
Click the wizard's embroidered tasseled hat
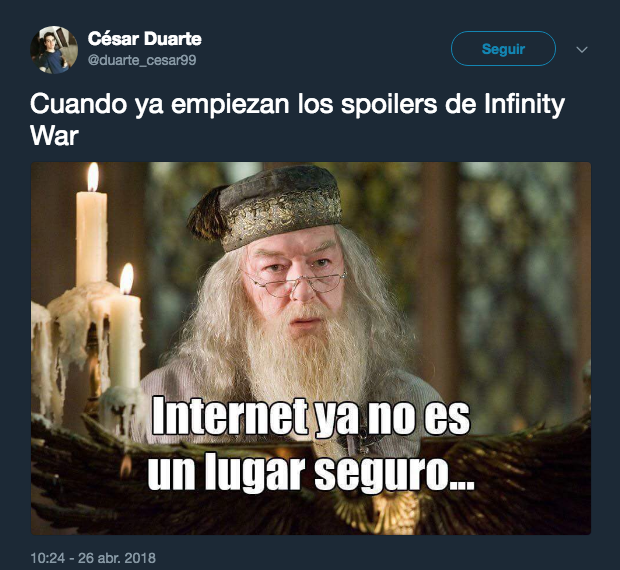point(269,206)
